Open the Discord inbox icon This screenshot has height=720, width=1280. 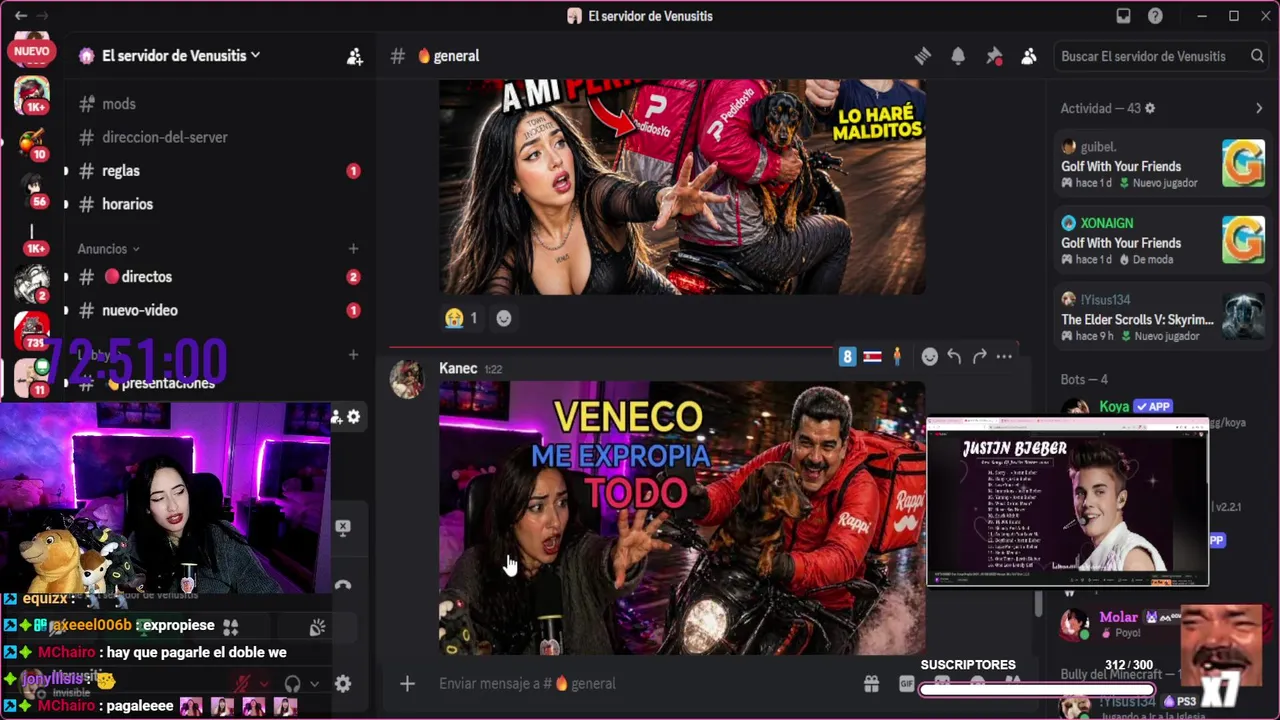pyautogui.click(x=1123, y=16)
